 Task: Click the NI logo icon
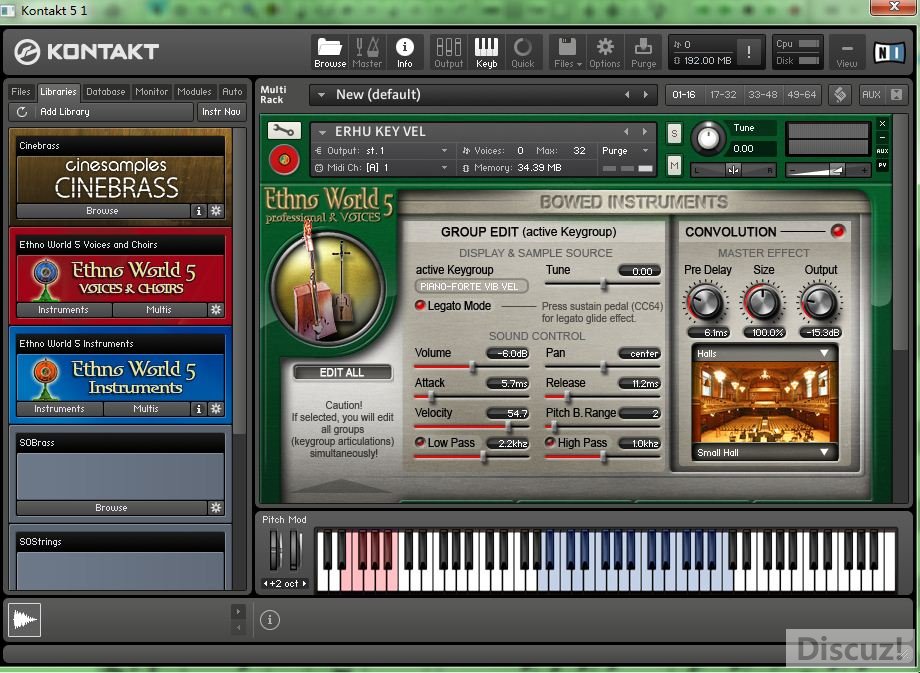tap(889, 53)
